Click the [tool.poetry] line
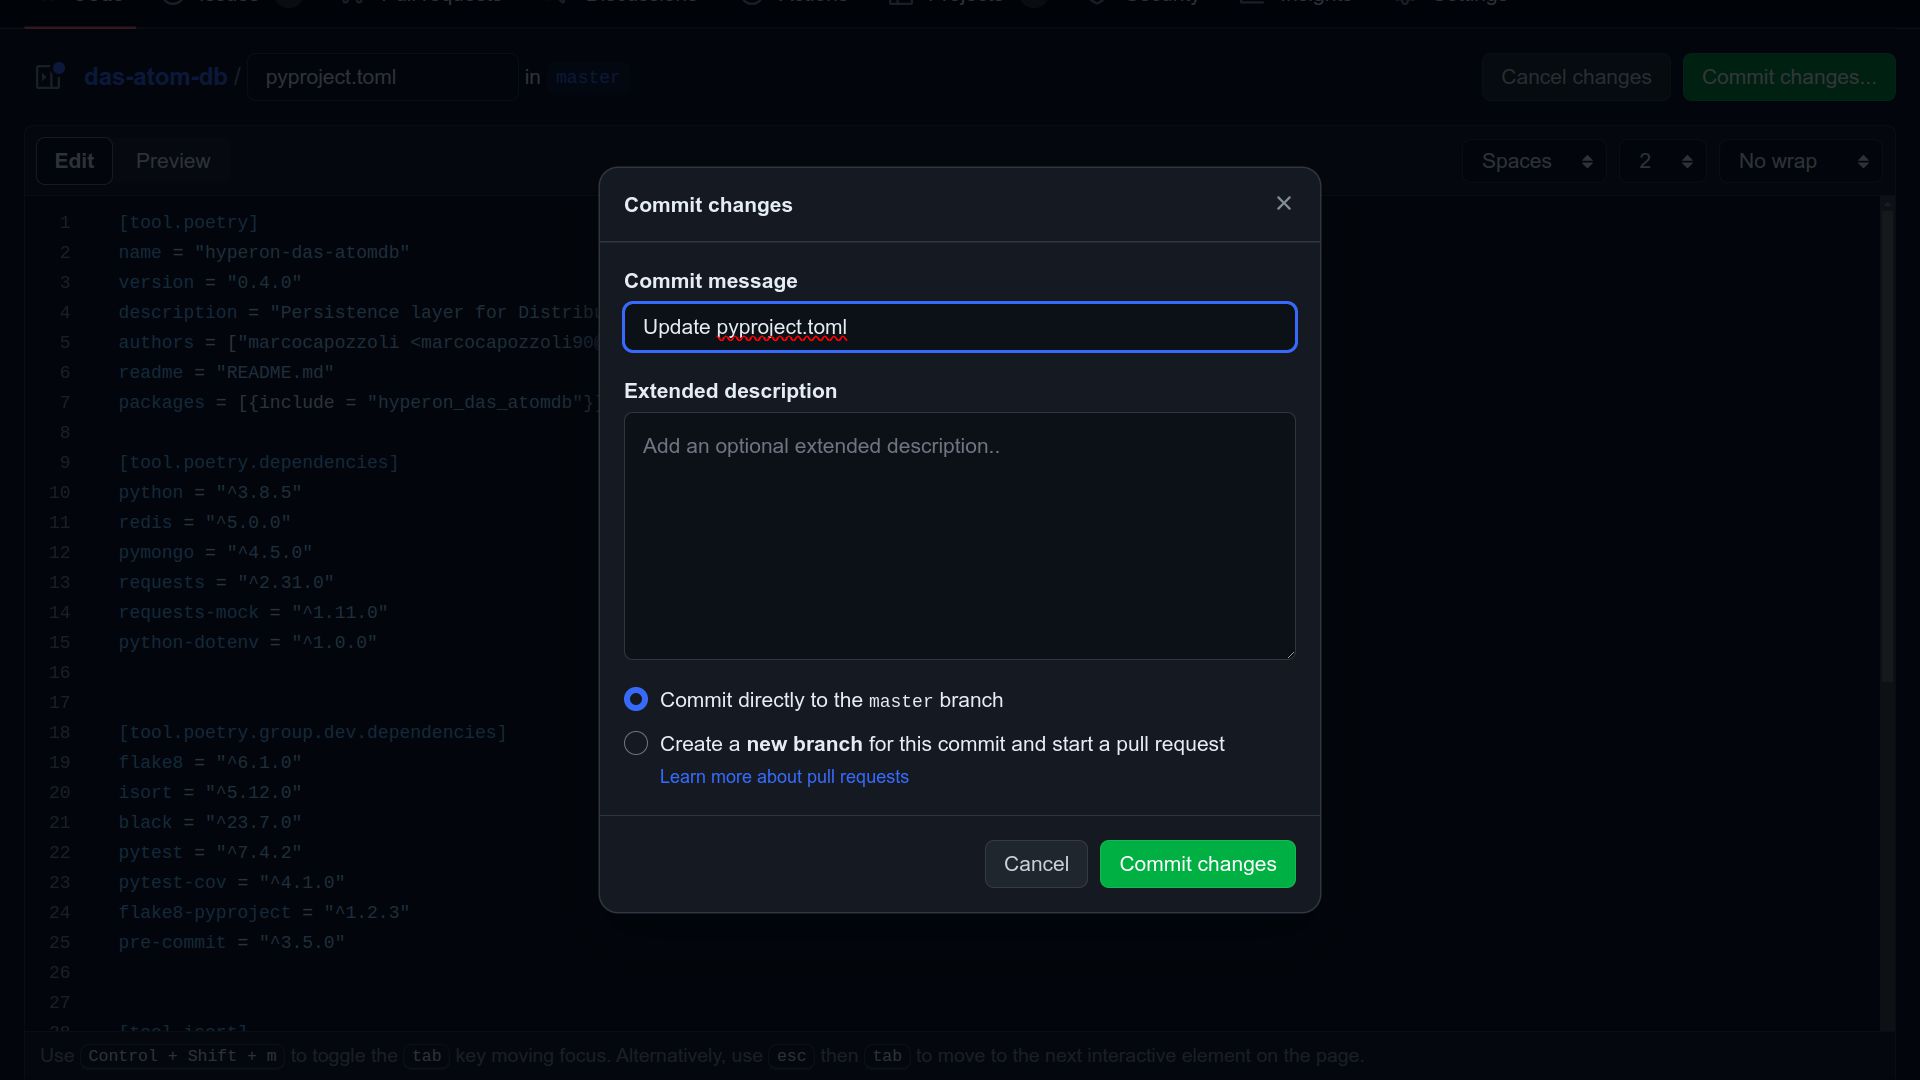This screenshot has width=1920, height=1080. 188,223
